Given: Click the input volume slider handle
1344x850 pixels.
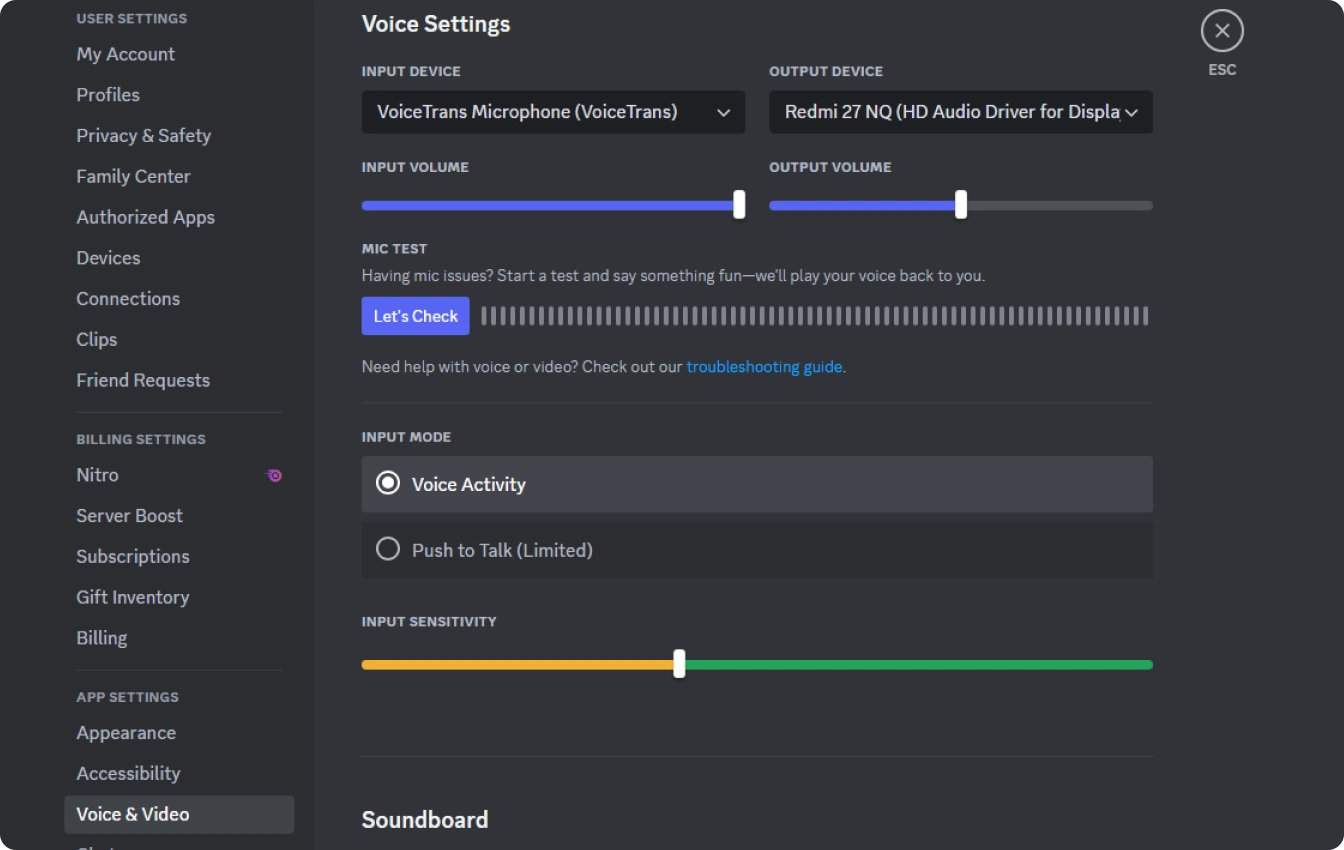Looking at the screenshot, I should point(739,205).
